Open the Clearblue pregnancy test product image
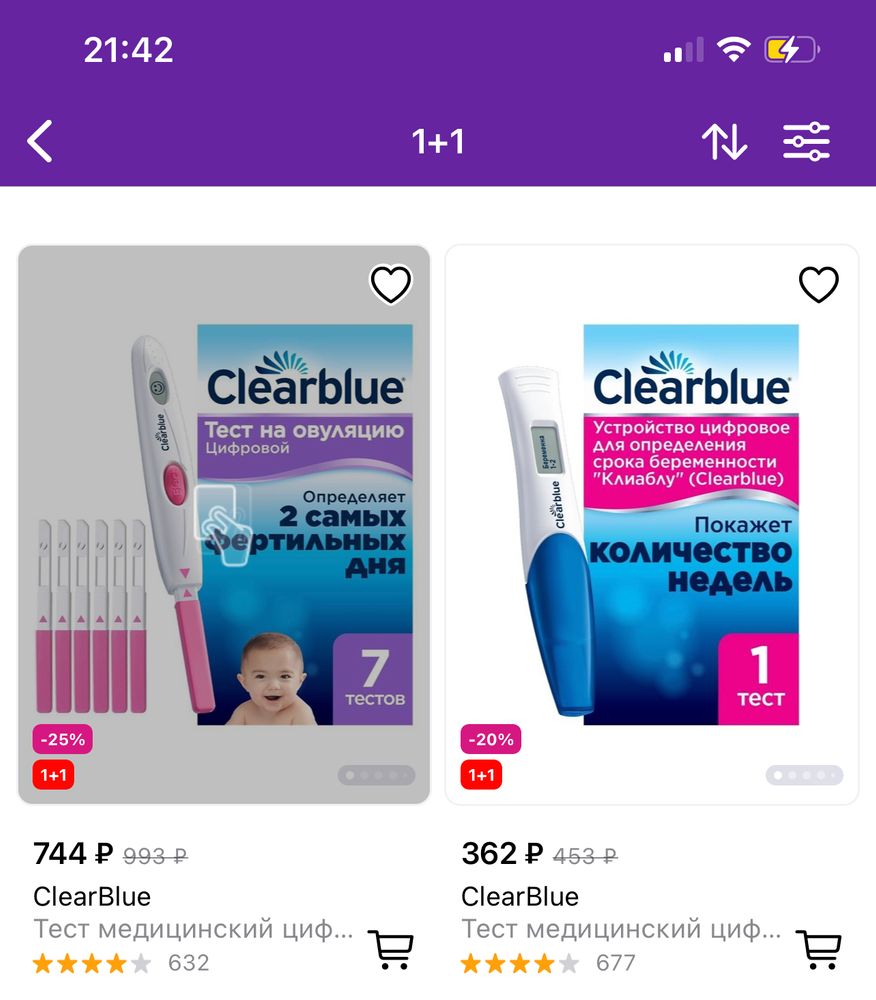The width and height of the screenshot is (876, 1000). tap(652, 524)
